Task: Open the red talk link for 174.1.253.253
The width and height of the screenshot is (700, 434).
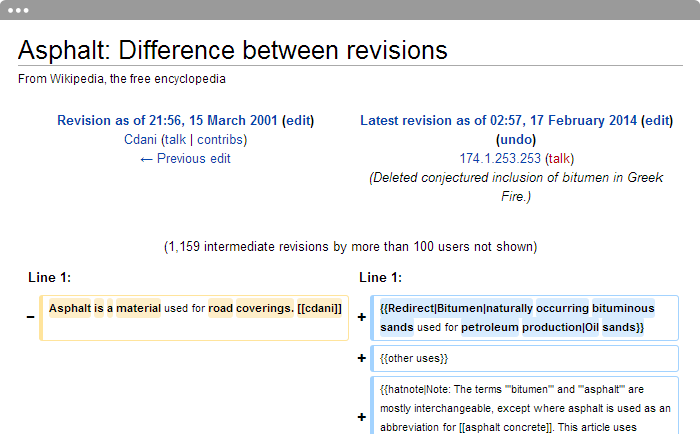Action: 559,159
